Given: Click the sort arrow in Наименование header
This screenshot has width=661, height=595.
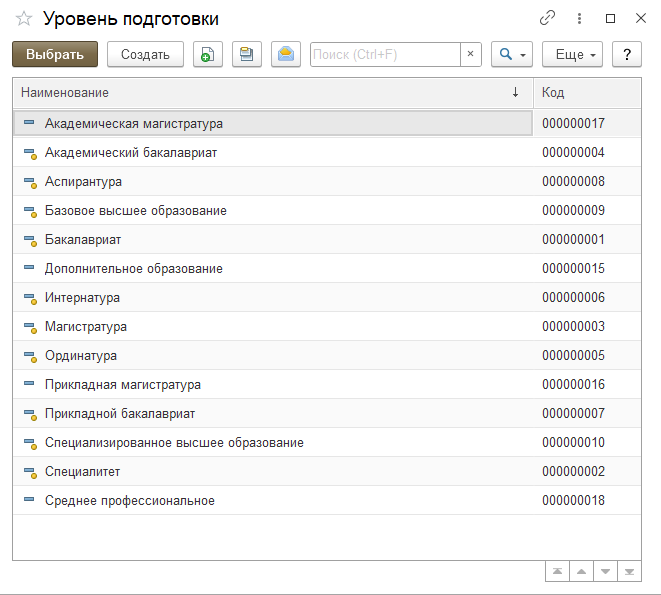Looking at the screenshot, I should click(515, 92).
